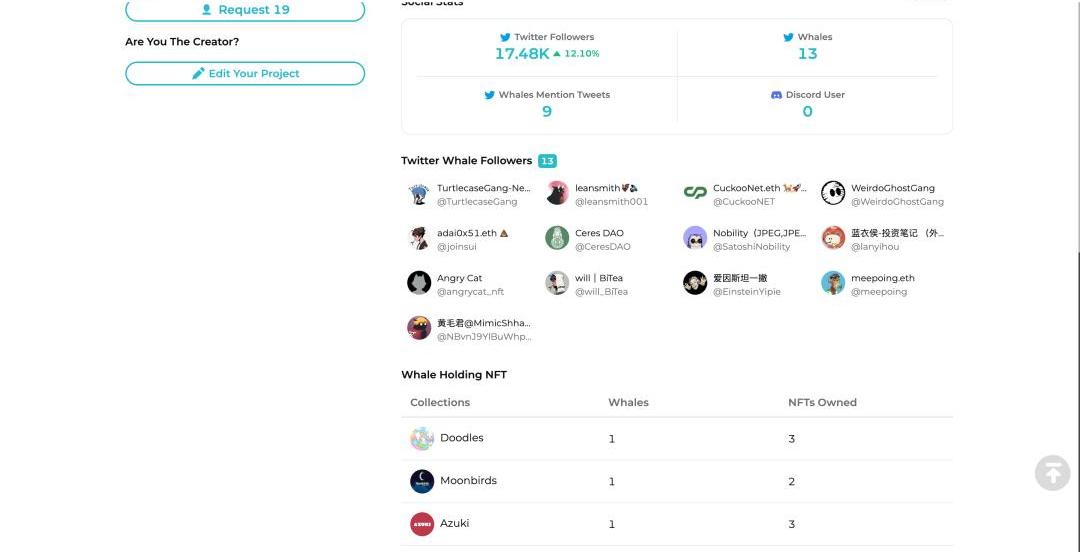Click the scroll-to-top arrow button
This screenshot has width=1080, height=552.
(1052, 473)
